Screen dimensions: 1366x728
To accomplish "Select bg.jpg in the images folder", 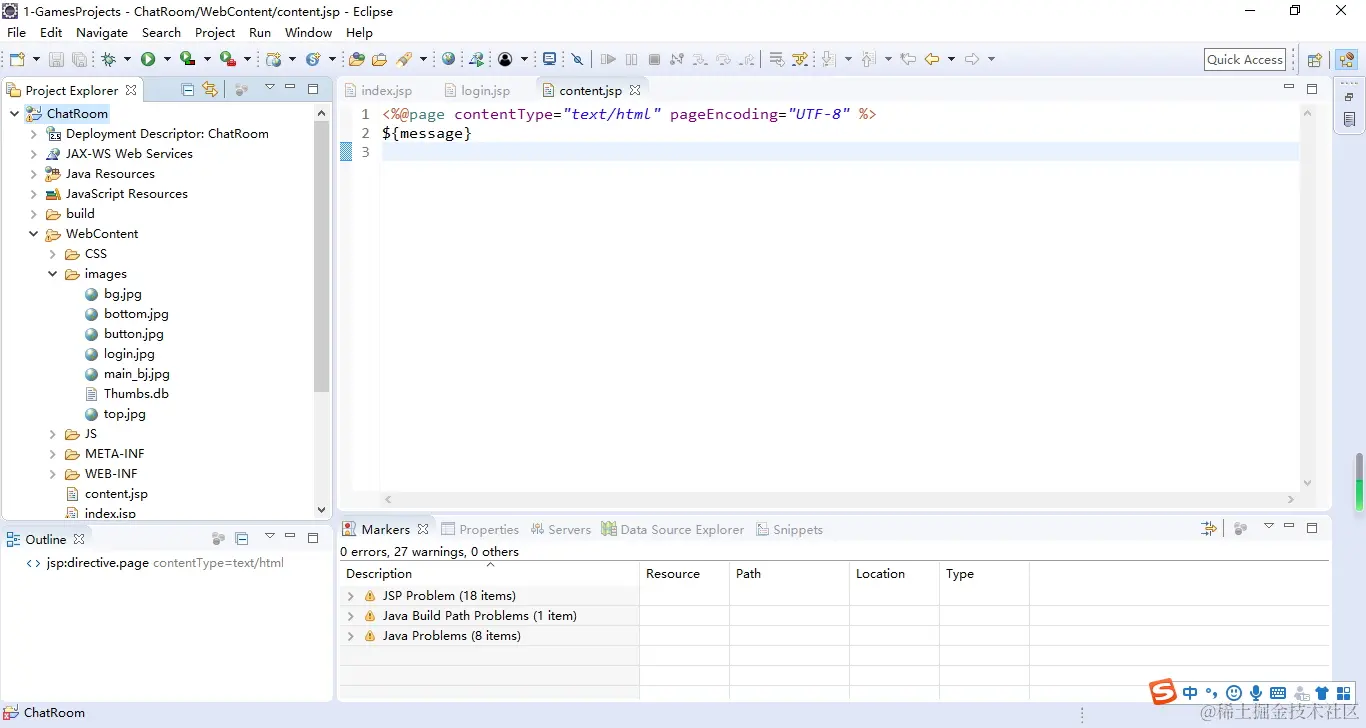I will coord(122,294).
